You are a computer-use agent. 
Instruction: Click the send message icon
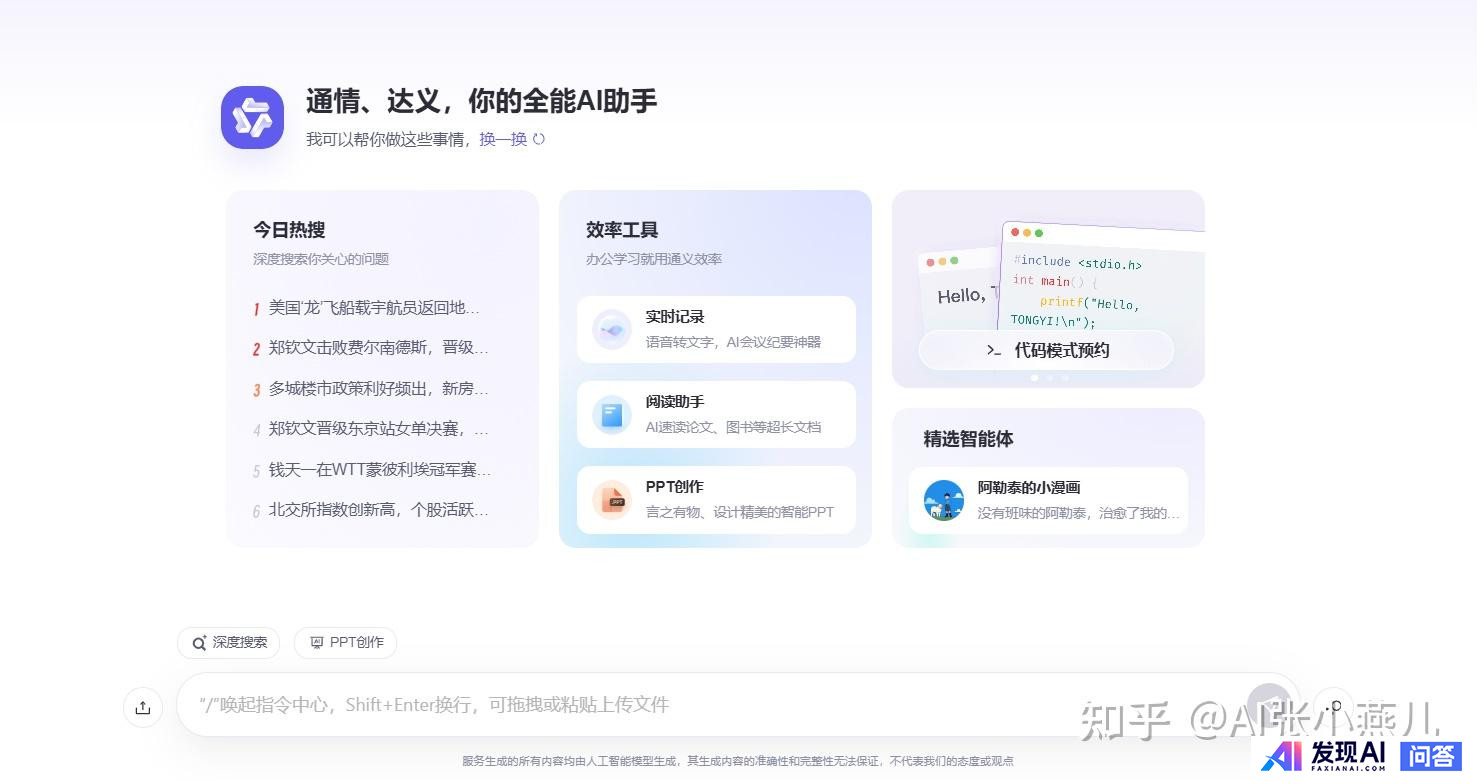1269,704
